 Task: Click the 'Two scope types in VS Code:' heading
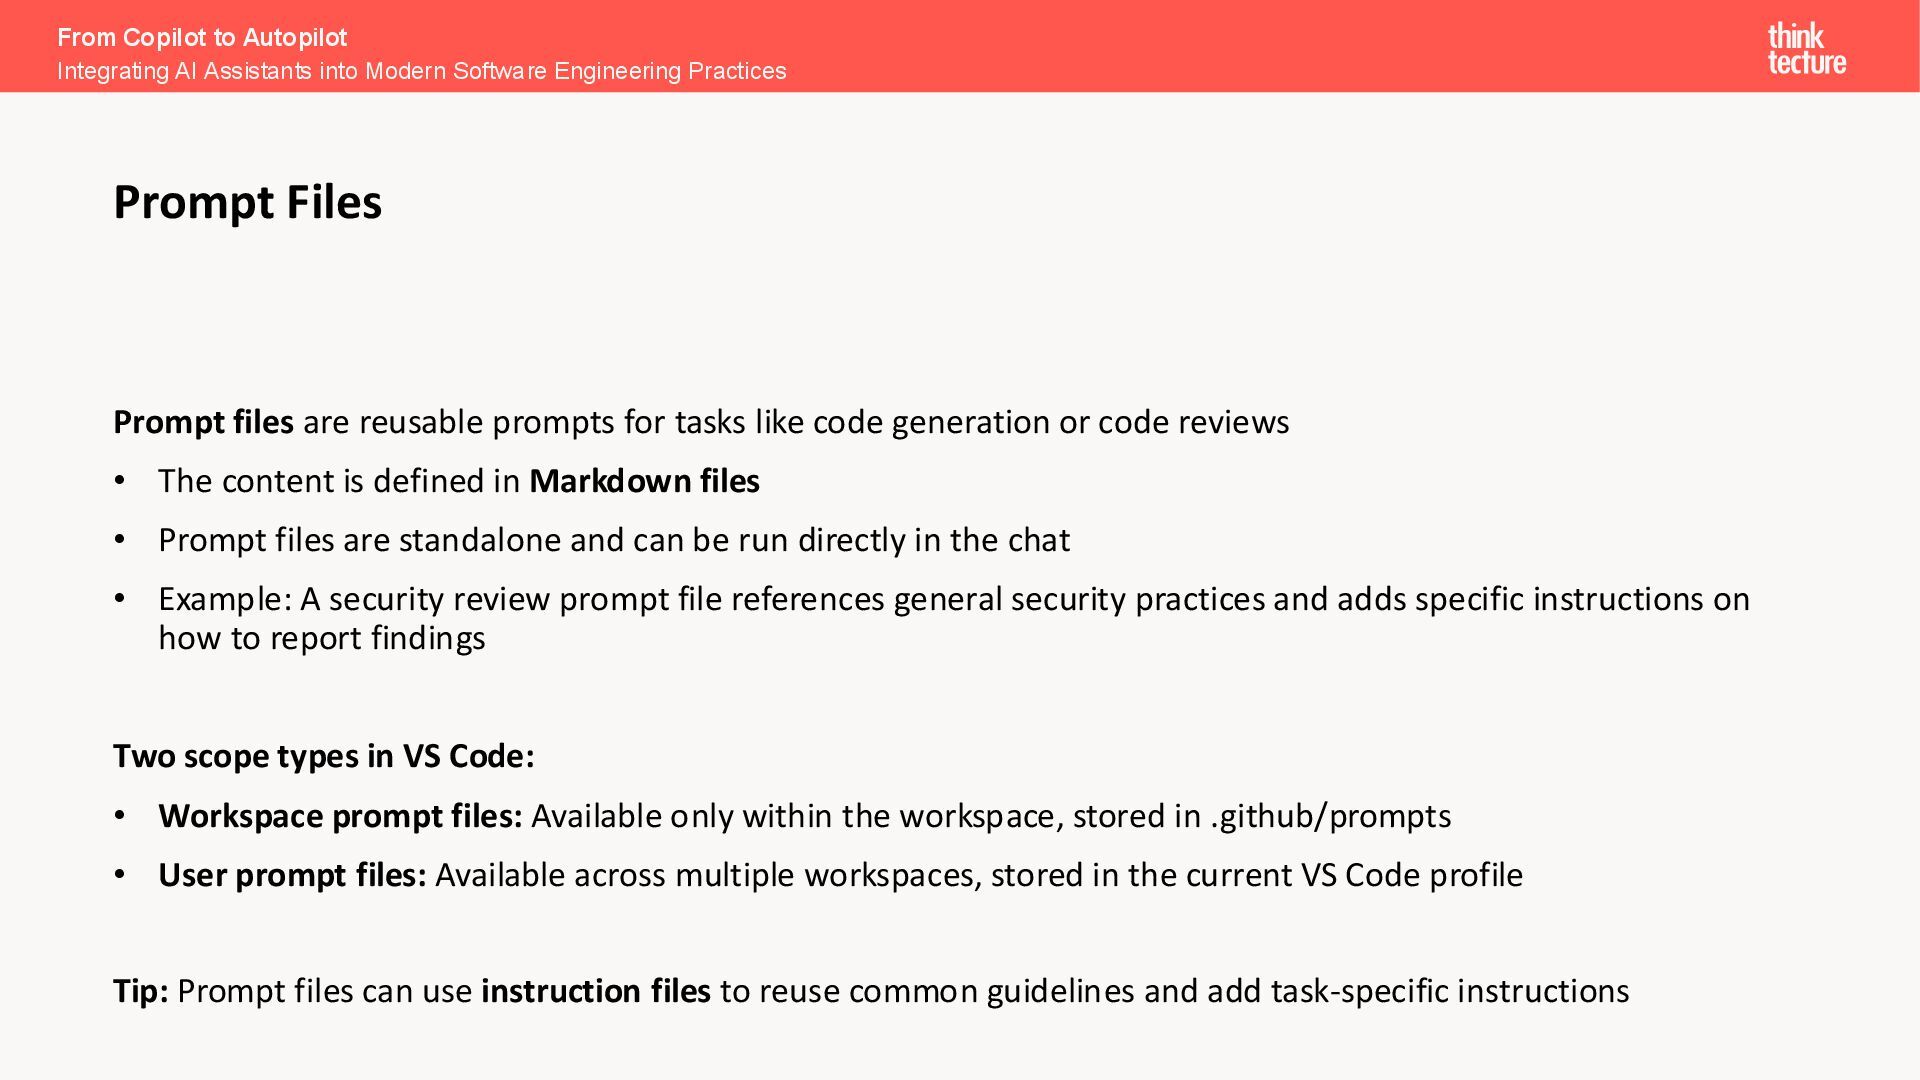coord(323,756)
